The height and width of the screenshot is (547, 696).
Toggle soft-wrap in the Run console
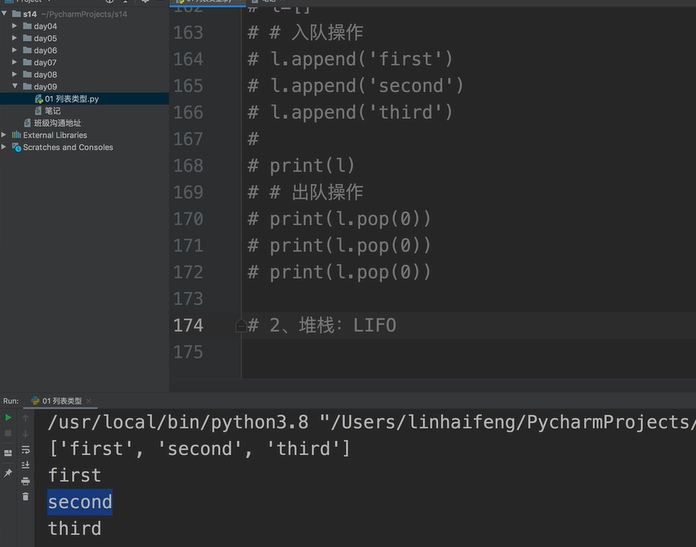click(x=26, y=449)
